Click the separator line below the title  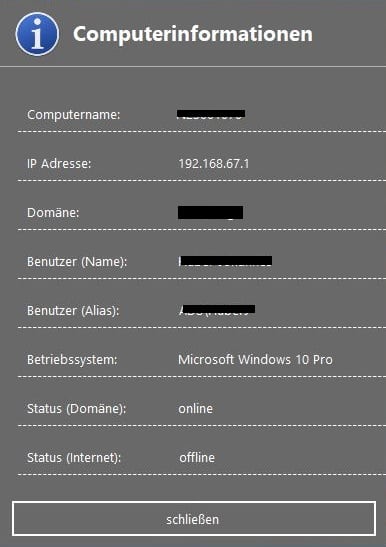coord(193,66)
